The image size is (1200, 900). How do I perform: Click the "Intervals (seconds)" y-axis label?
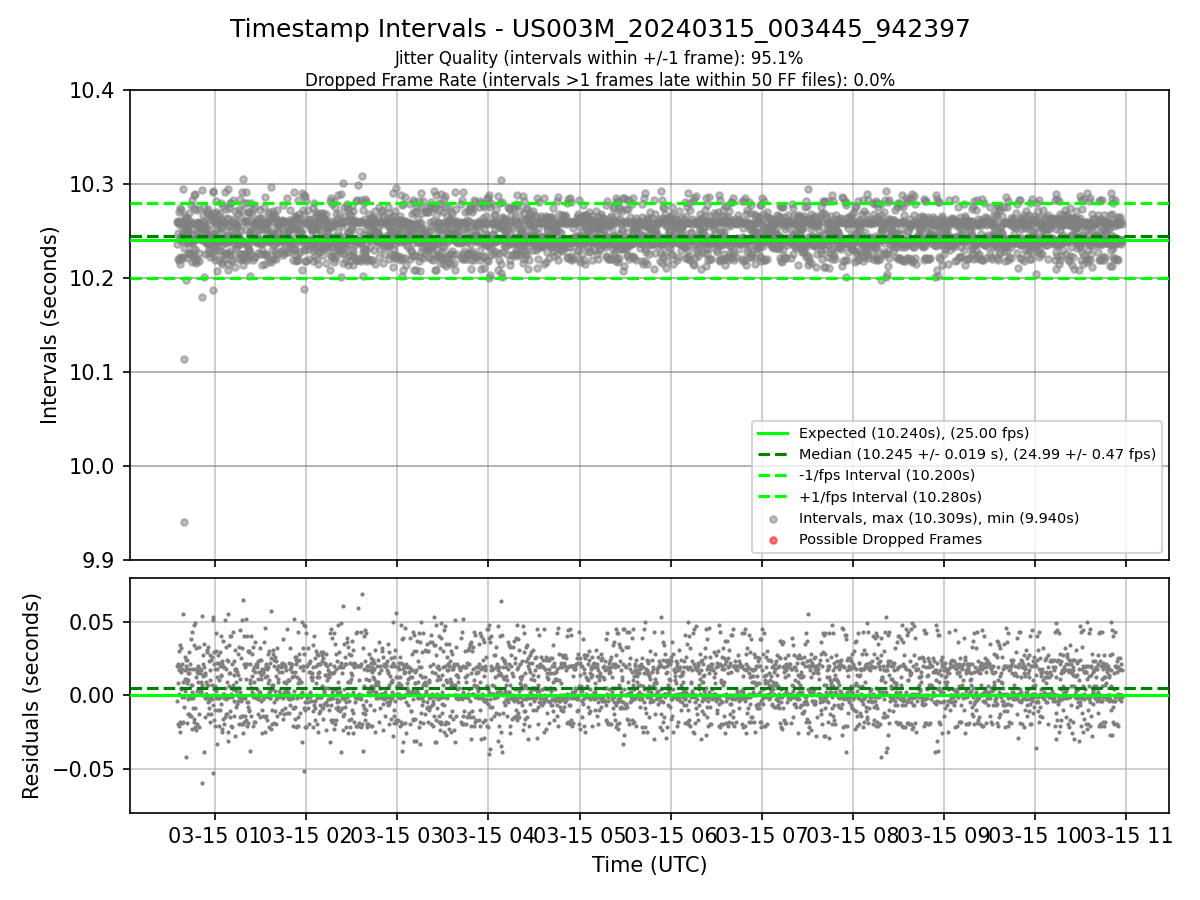point(50,325)
